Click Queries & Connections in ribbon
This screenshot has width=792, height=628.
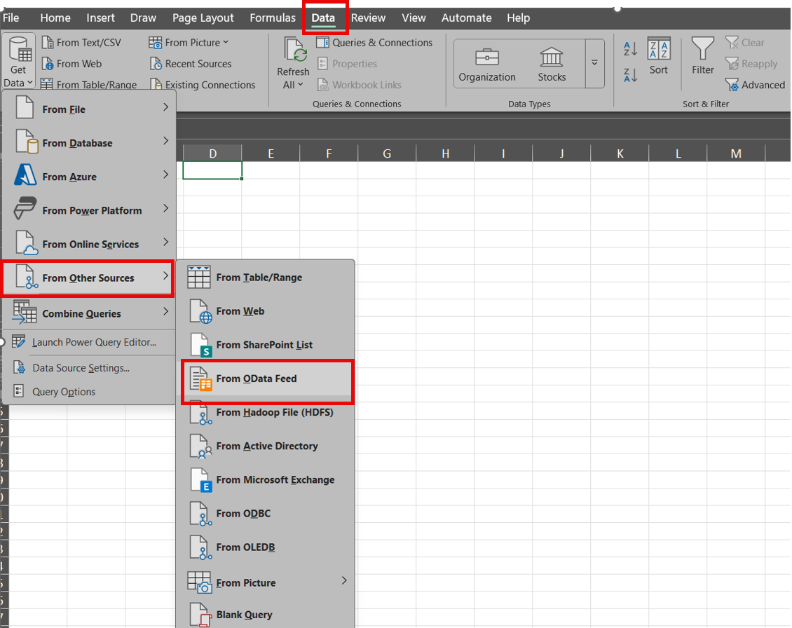374,43
